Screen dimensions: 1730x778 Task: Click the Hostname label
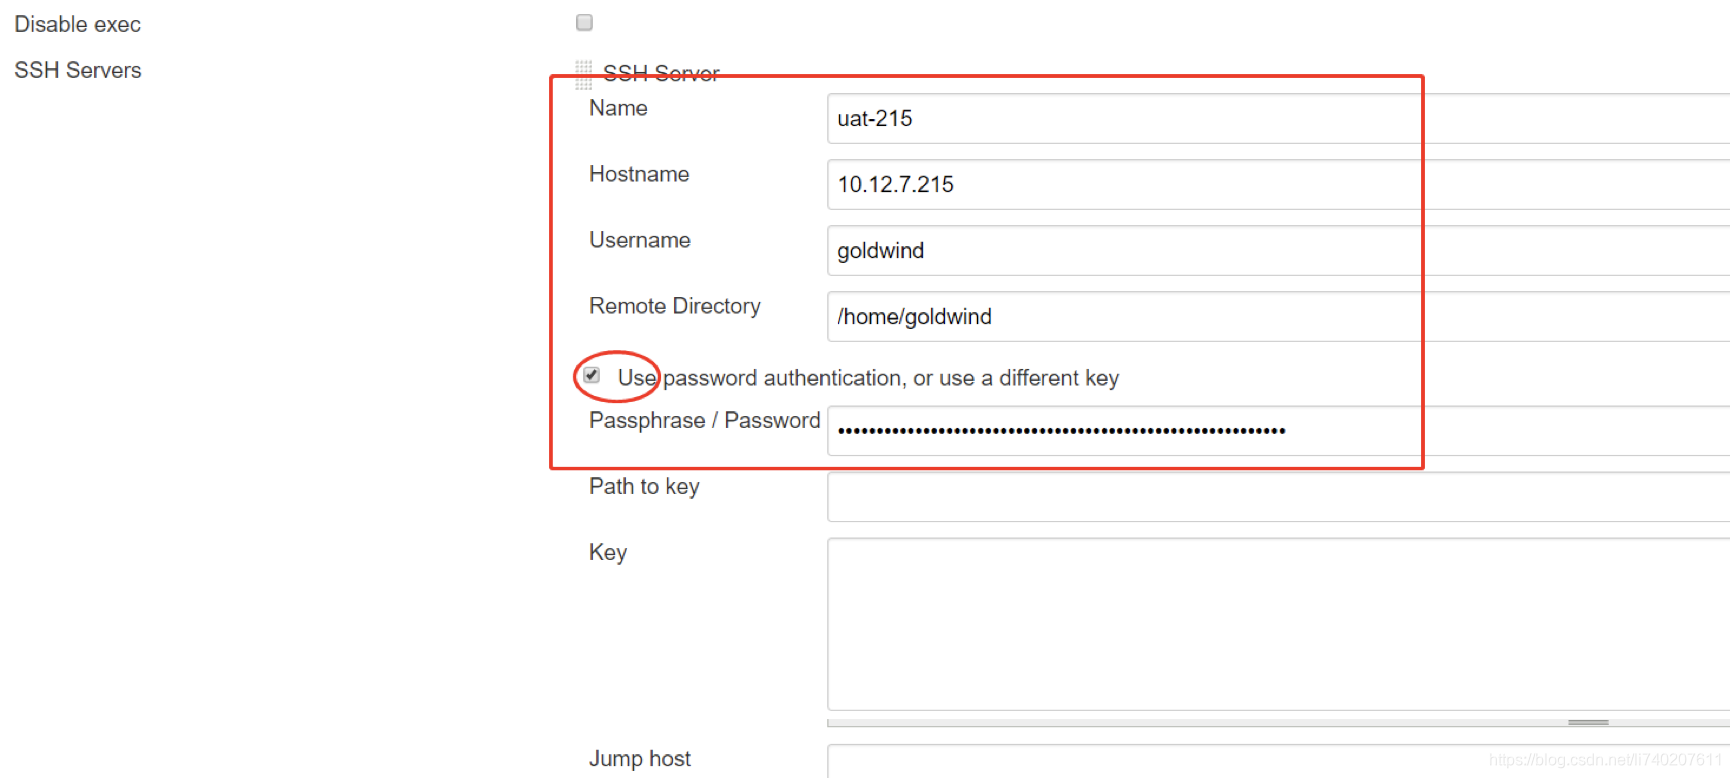639,174
